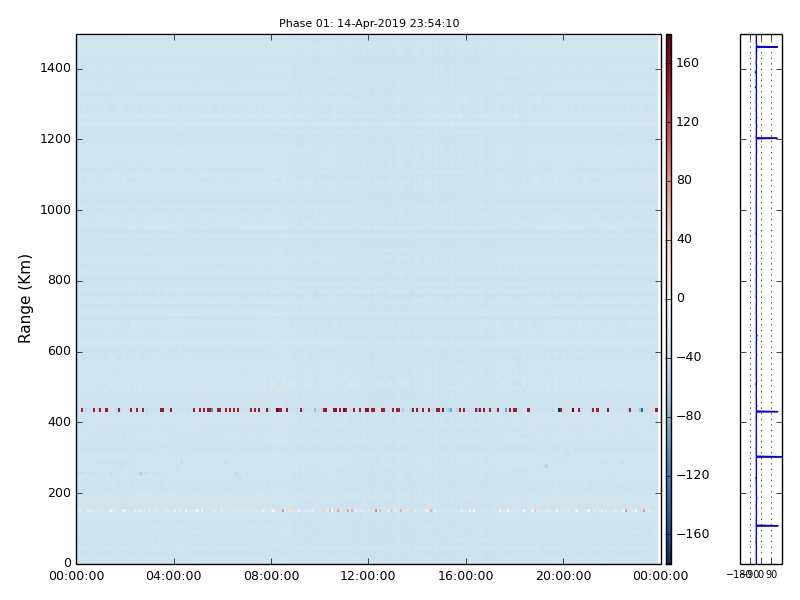Click the colorbar value 120
800x600 pixels.
687,121
